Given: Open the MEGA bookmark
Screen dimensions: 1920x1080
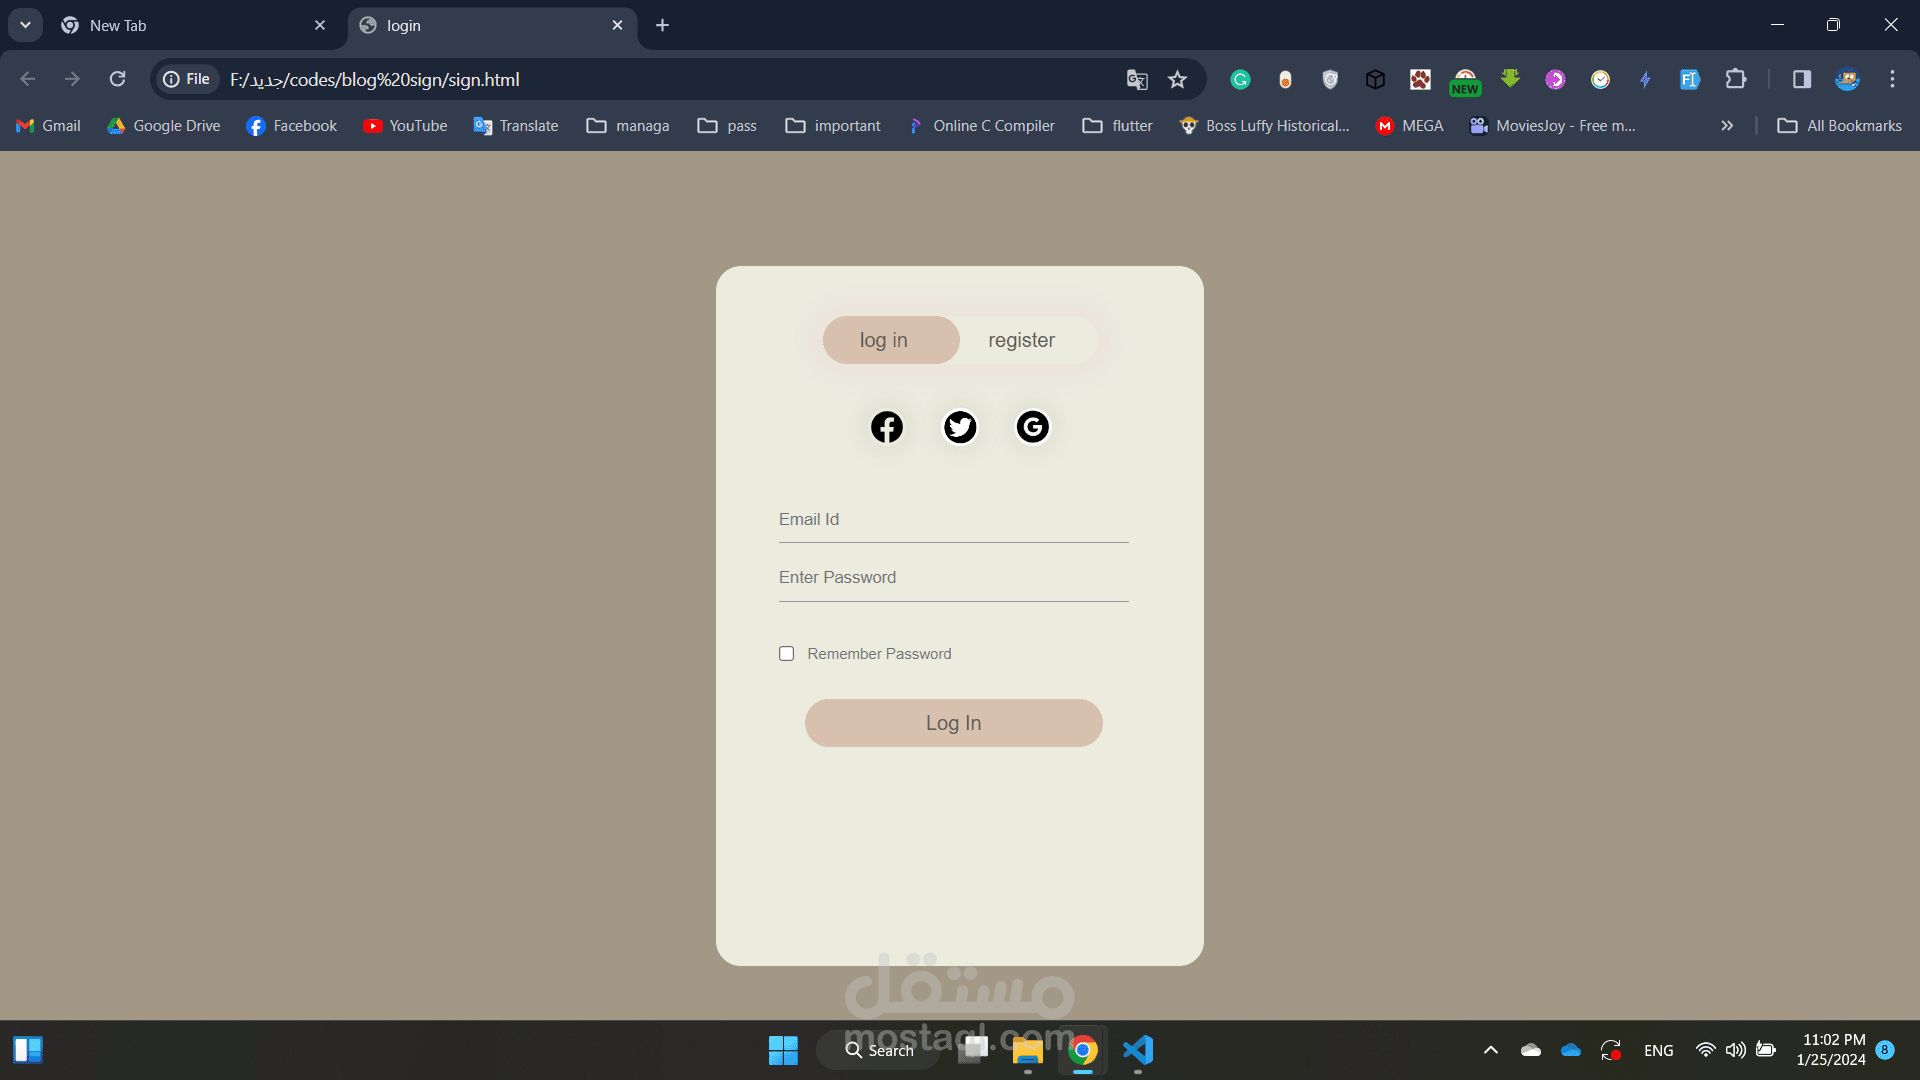Looking at the screenshot, I should (1409, 126).
